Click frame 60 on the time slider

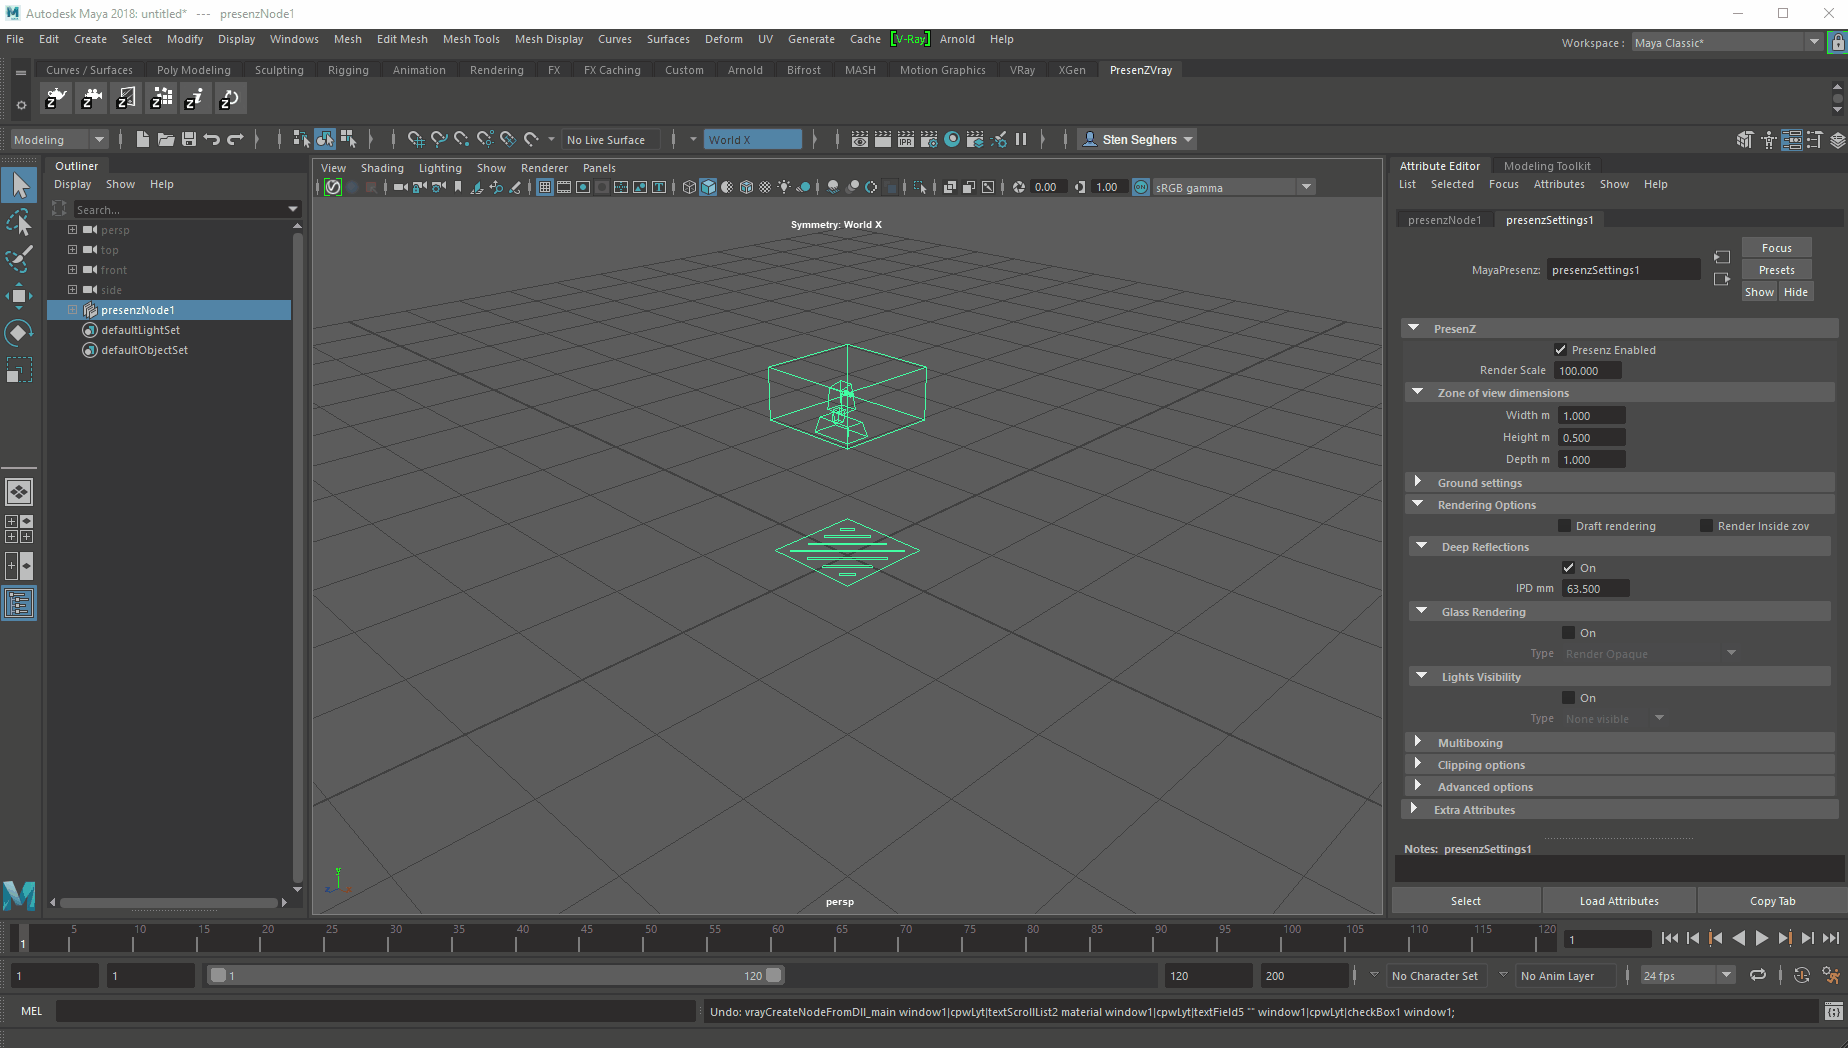(x=778, y=938)
